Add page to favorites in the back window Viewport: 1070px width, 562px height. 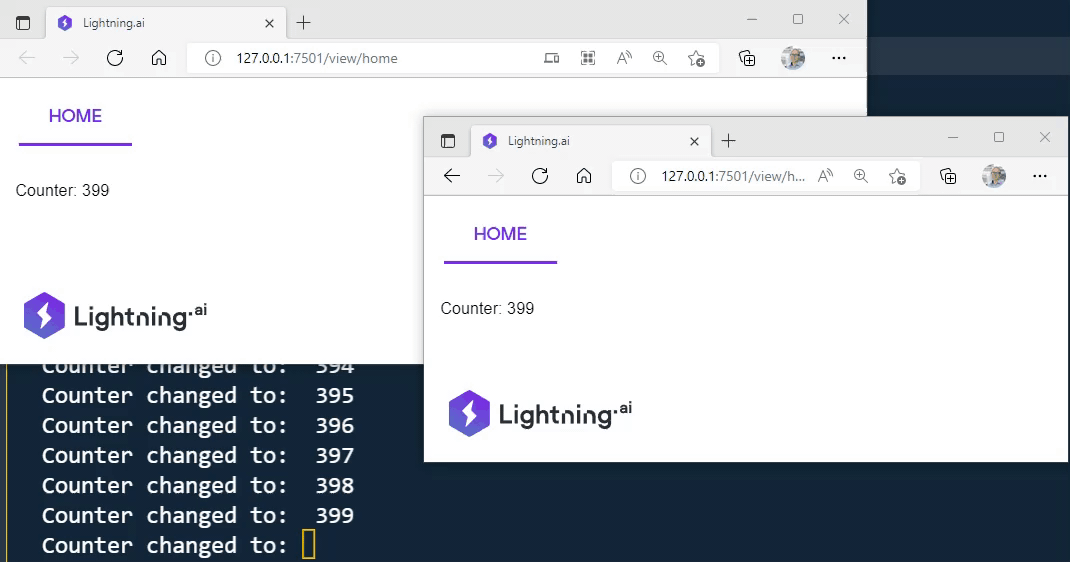(697, 58)
